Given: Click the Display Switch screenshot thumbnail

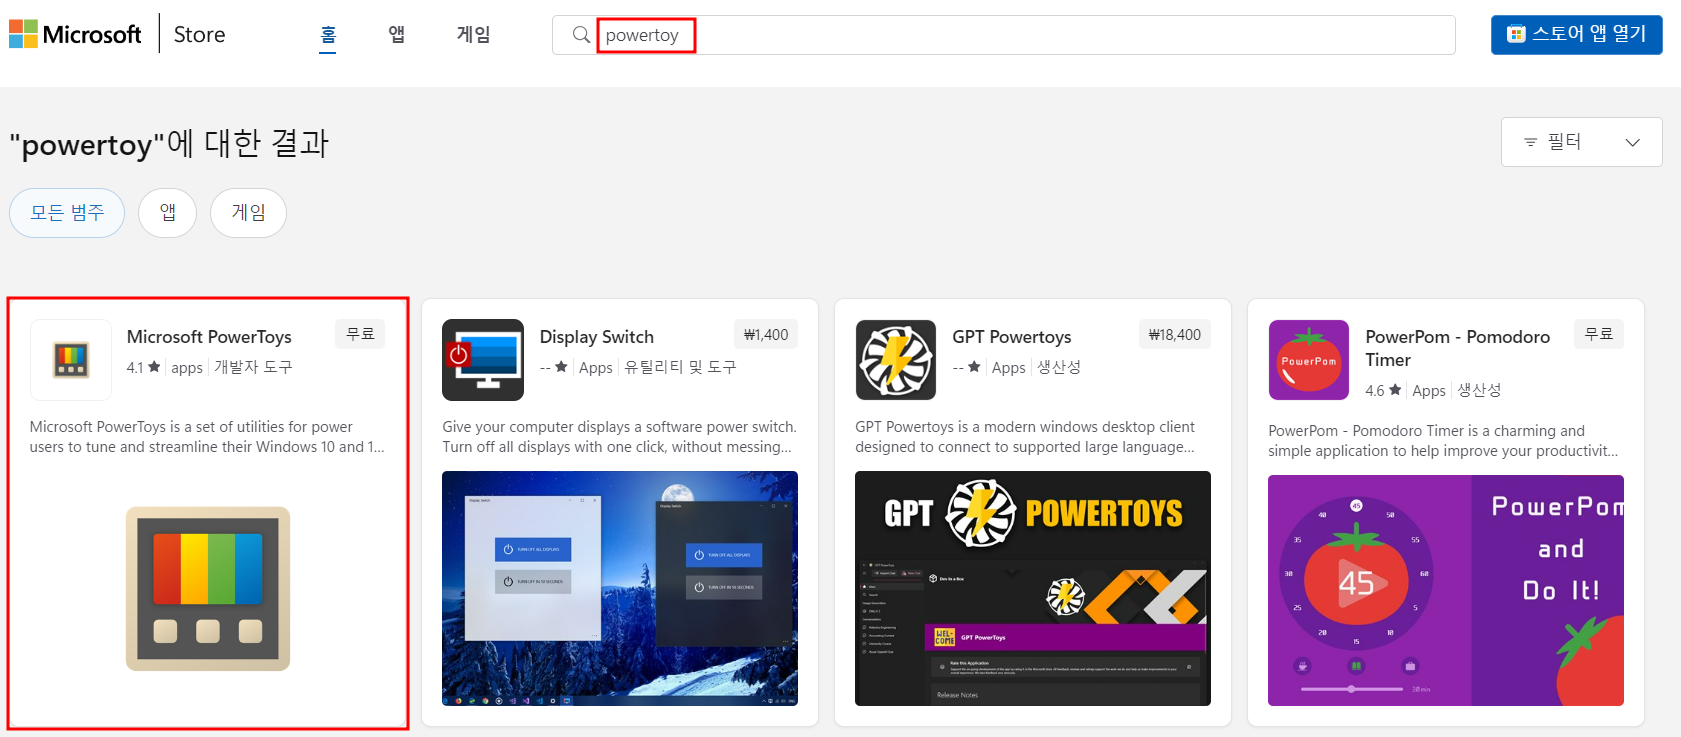Looking at the screenshot, I should (620, 588).
